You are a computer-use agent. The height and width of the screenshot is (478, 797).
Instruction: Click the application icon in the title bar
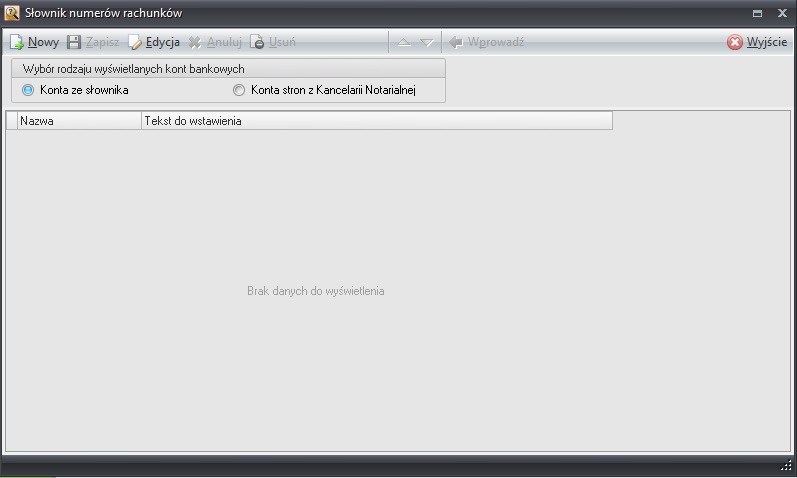click(12, 13)
